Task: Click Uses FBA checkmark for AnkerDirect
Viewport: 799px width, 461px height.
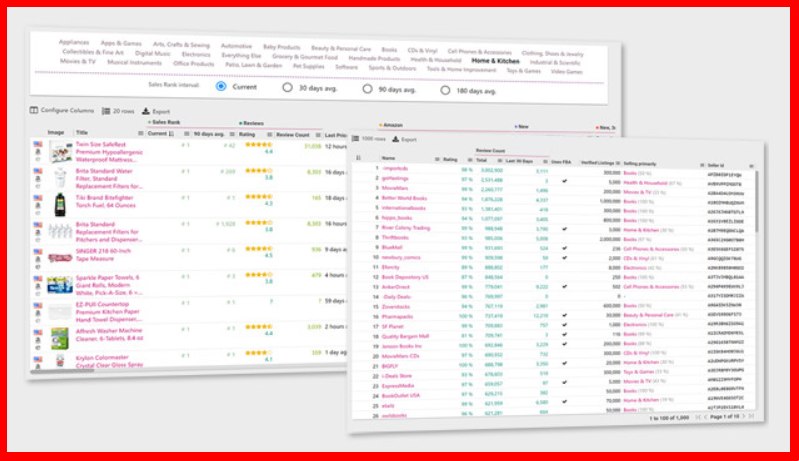Action: (565, 286)
